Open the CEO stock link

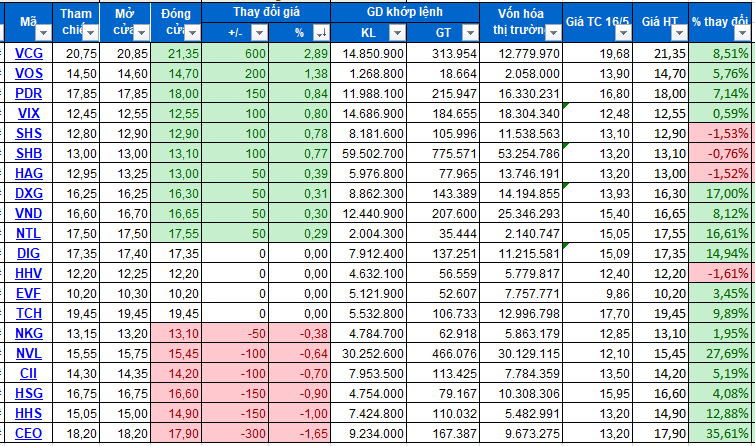point(28,433)
